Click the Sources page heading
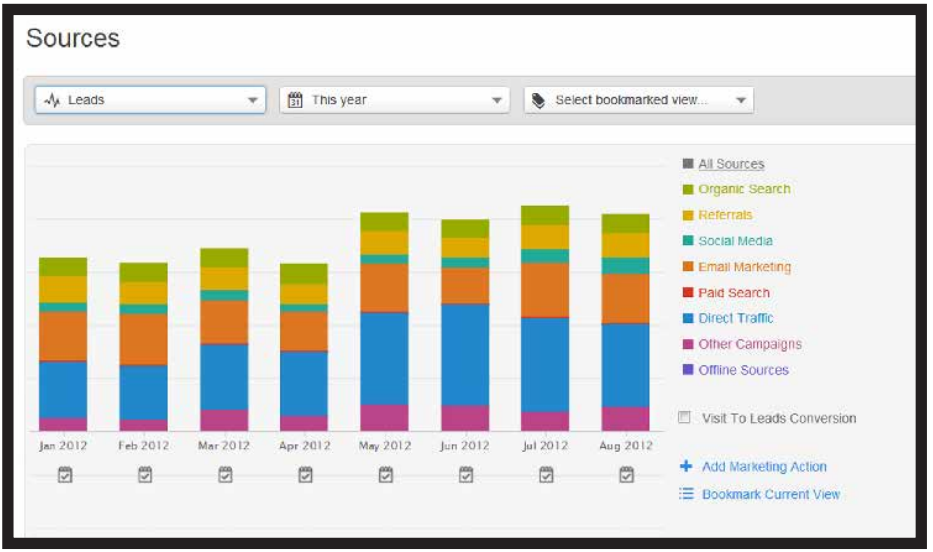This screenshot has height=552, width=933. click(x=73, y=38)
